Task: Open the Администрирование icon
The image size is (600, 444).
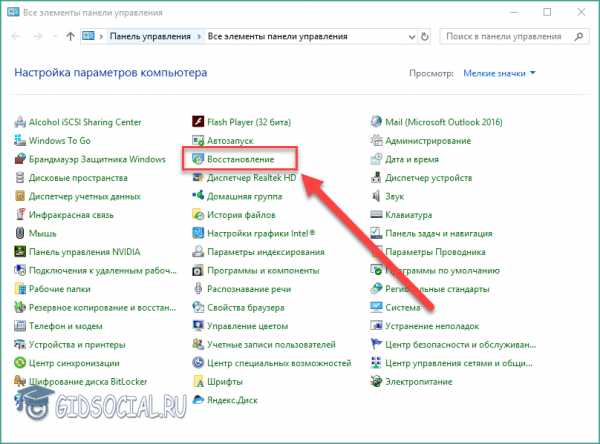Action: [x=376, y=140]
